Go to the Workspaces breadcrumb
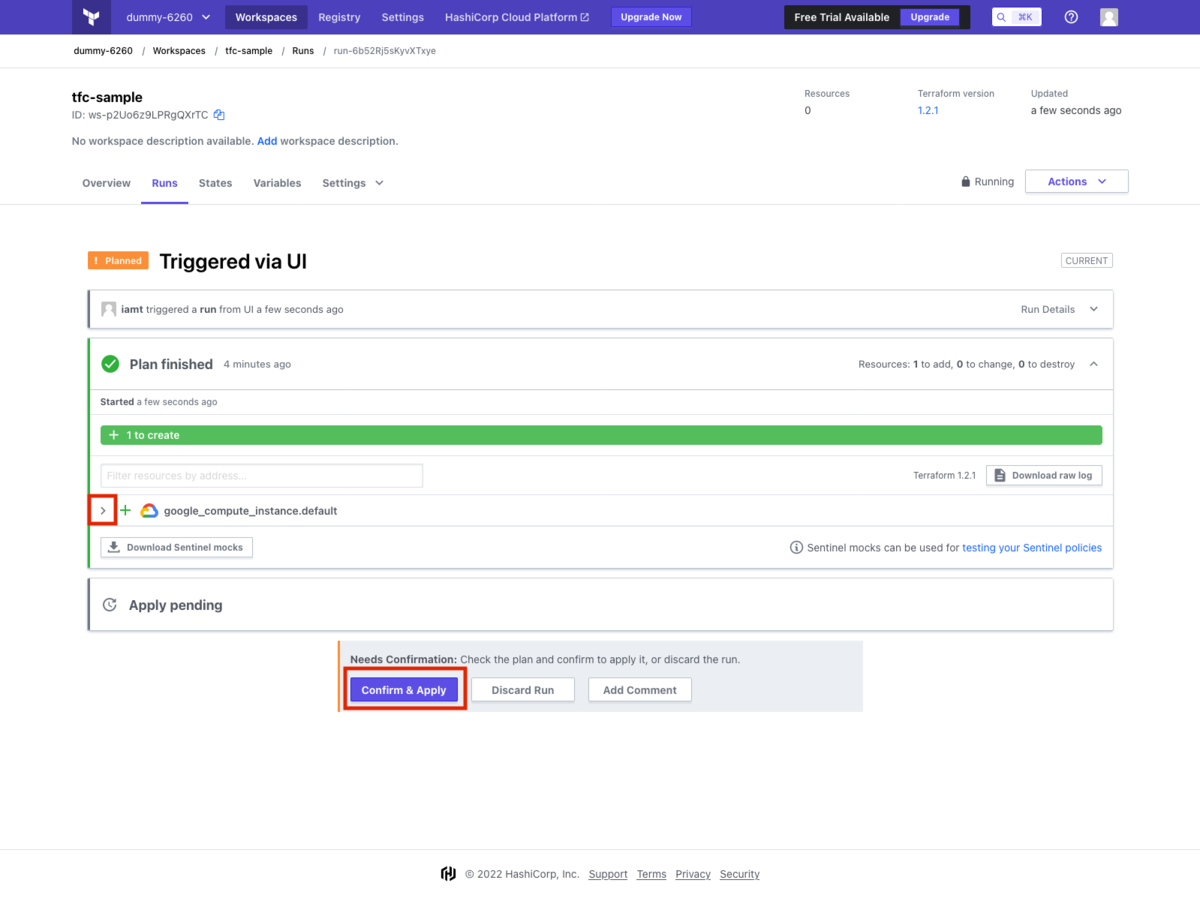The image size is (1200, 901). click(179, 51)
